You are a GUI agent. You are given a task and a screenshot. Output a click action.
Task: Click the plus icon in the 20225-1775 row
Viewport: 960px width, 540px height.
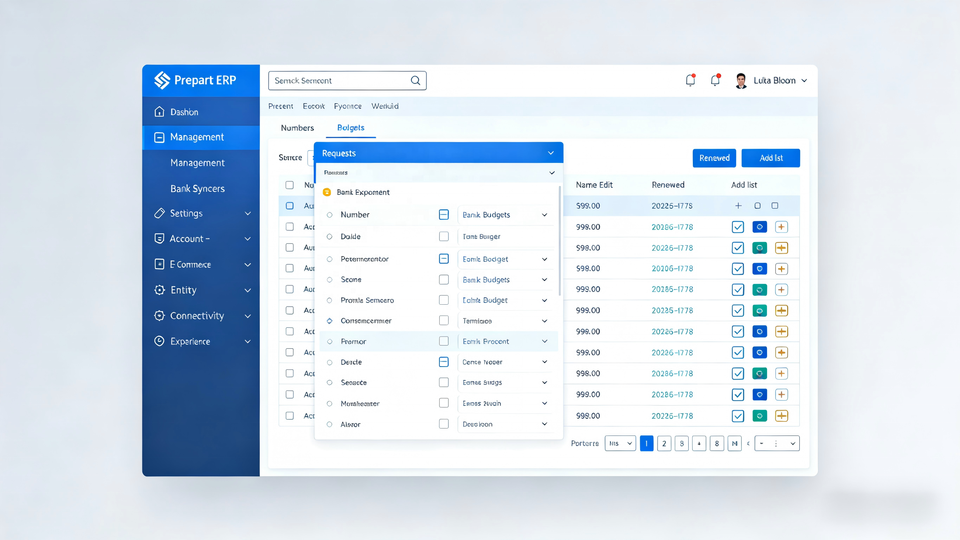tap(738, 206)
